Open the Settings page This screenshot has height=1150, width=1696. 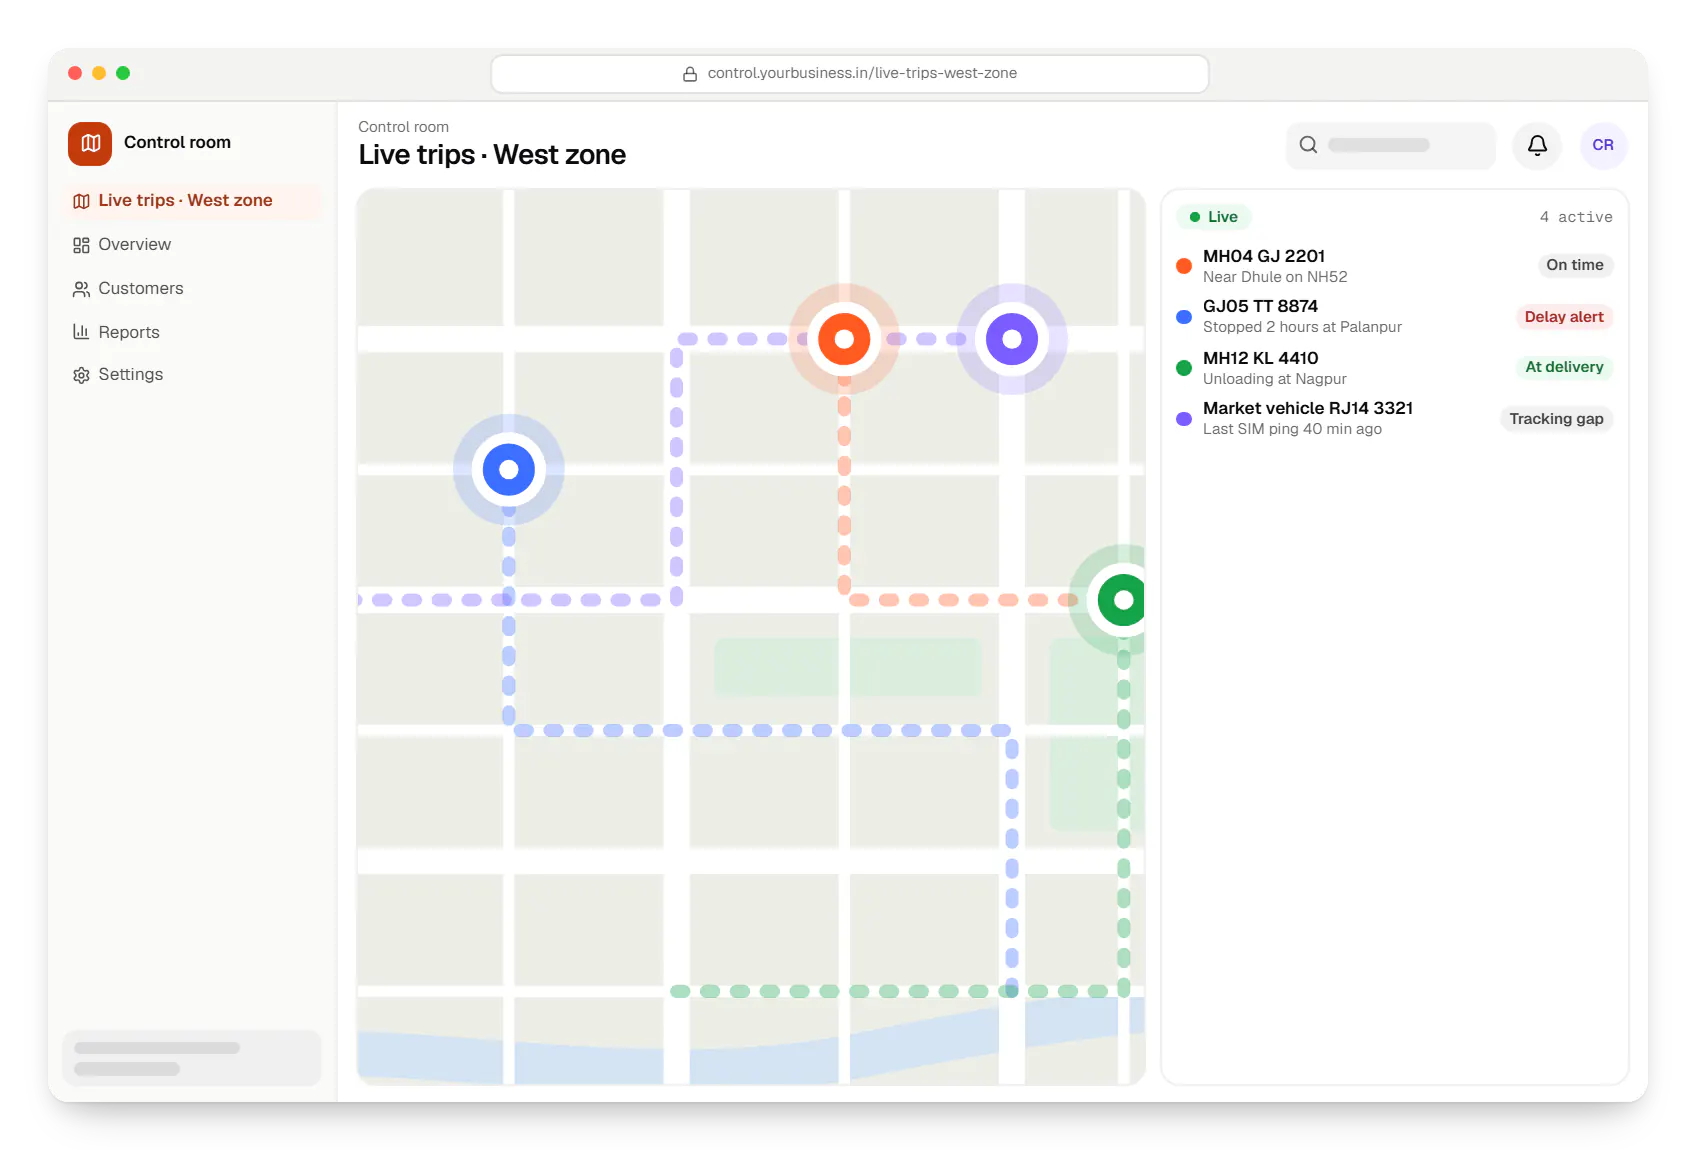tap(192, 375)
